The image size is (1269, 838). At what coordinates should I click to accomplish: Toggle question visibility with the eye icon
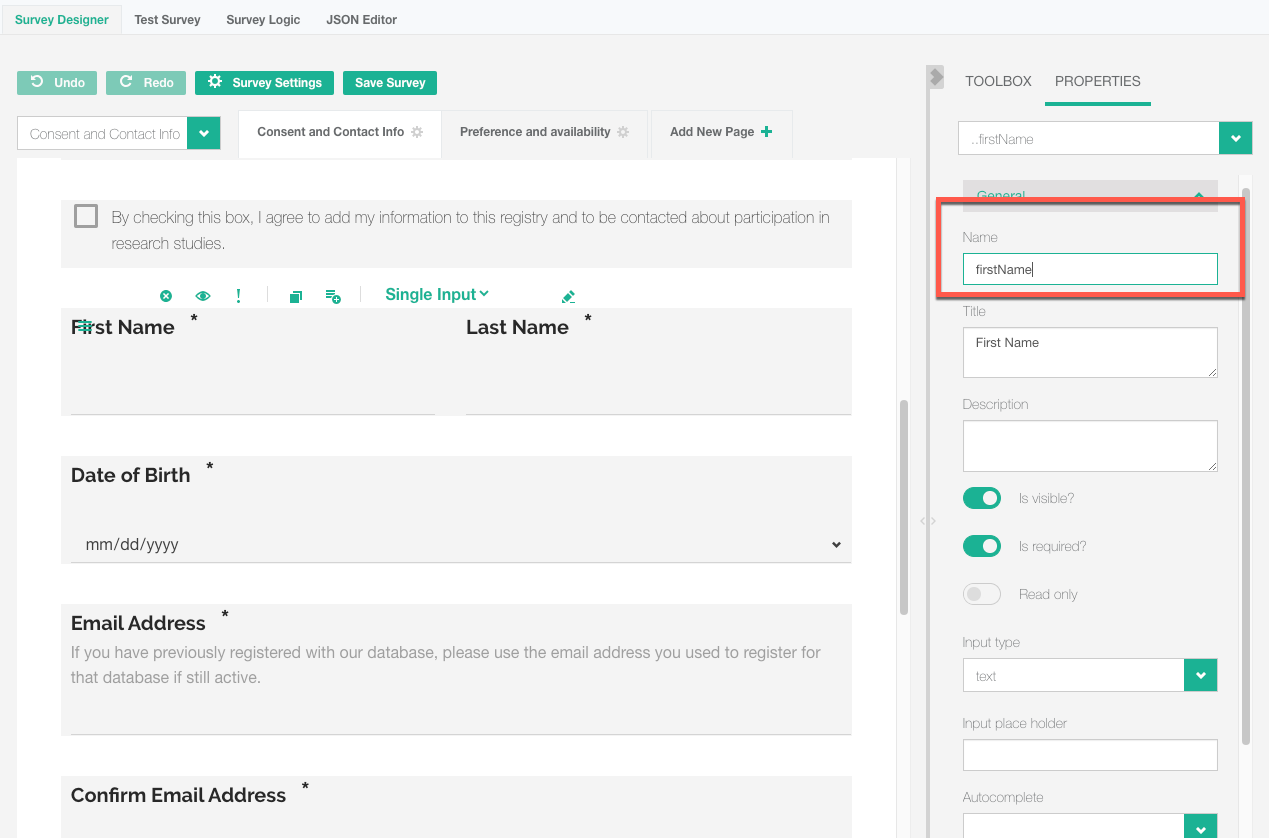[203, 296]
